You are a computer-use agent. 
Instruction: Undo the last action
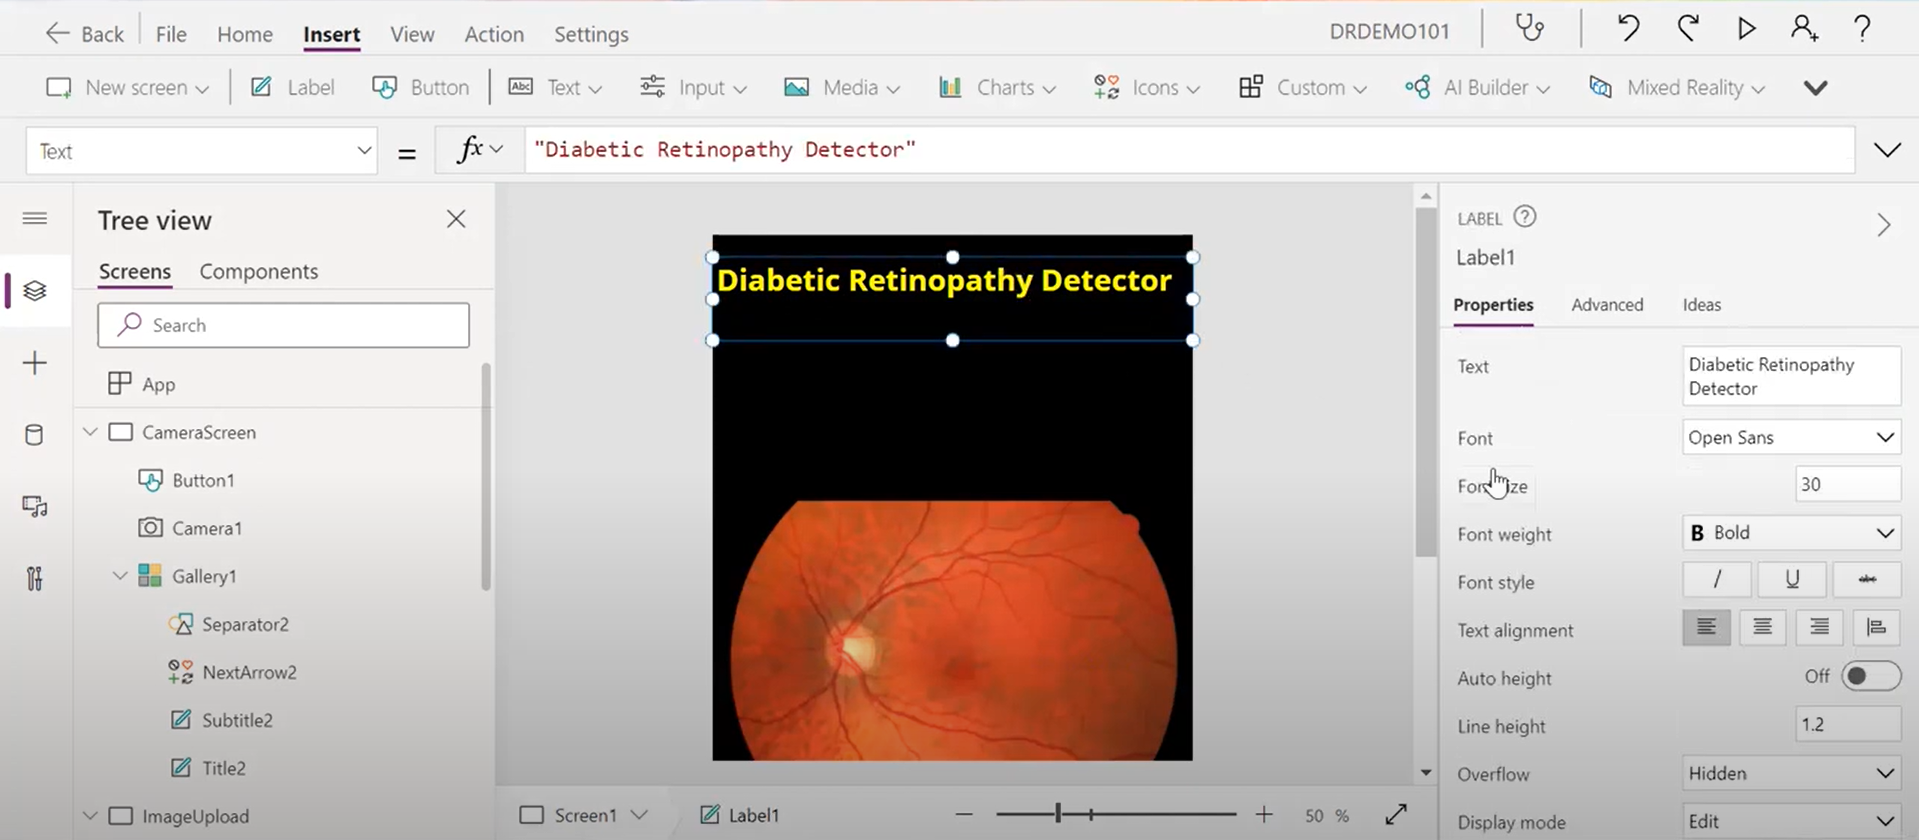(1628, 29)
